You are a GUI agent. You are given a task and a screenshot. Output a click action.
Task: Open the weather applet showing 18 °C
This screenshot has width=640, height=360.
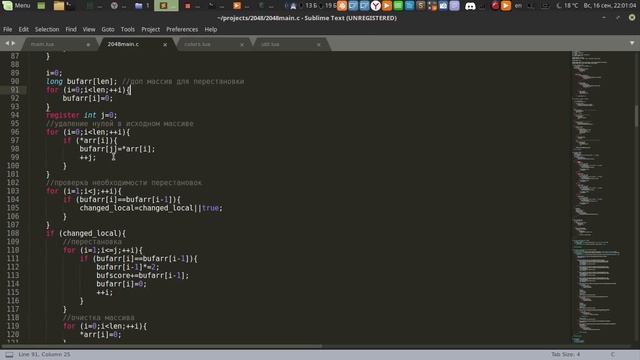click(x=568, y=6)
